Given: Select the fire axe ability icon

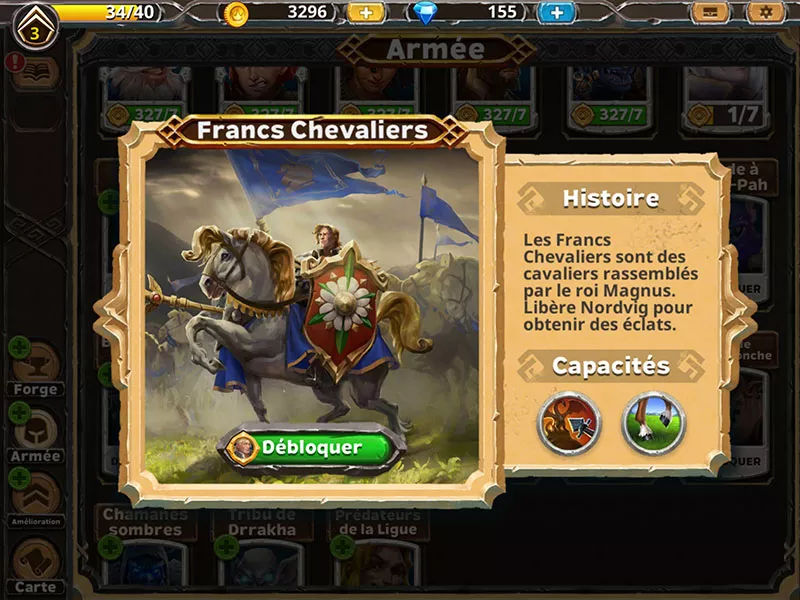Looking at the screenshot, I should pos(569,423).
